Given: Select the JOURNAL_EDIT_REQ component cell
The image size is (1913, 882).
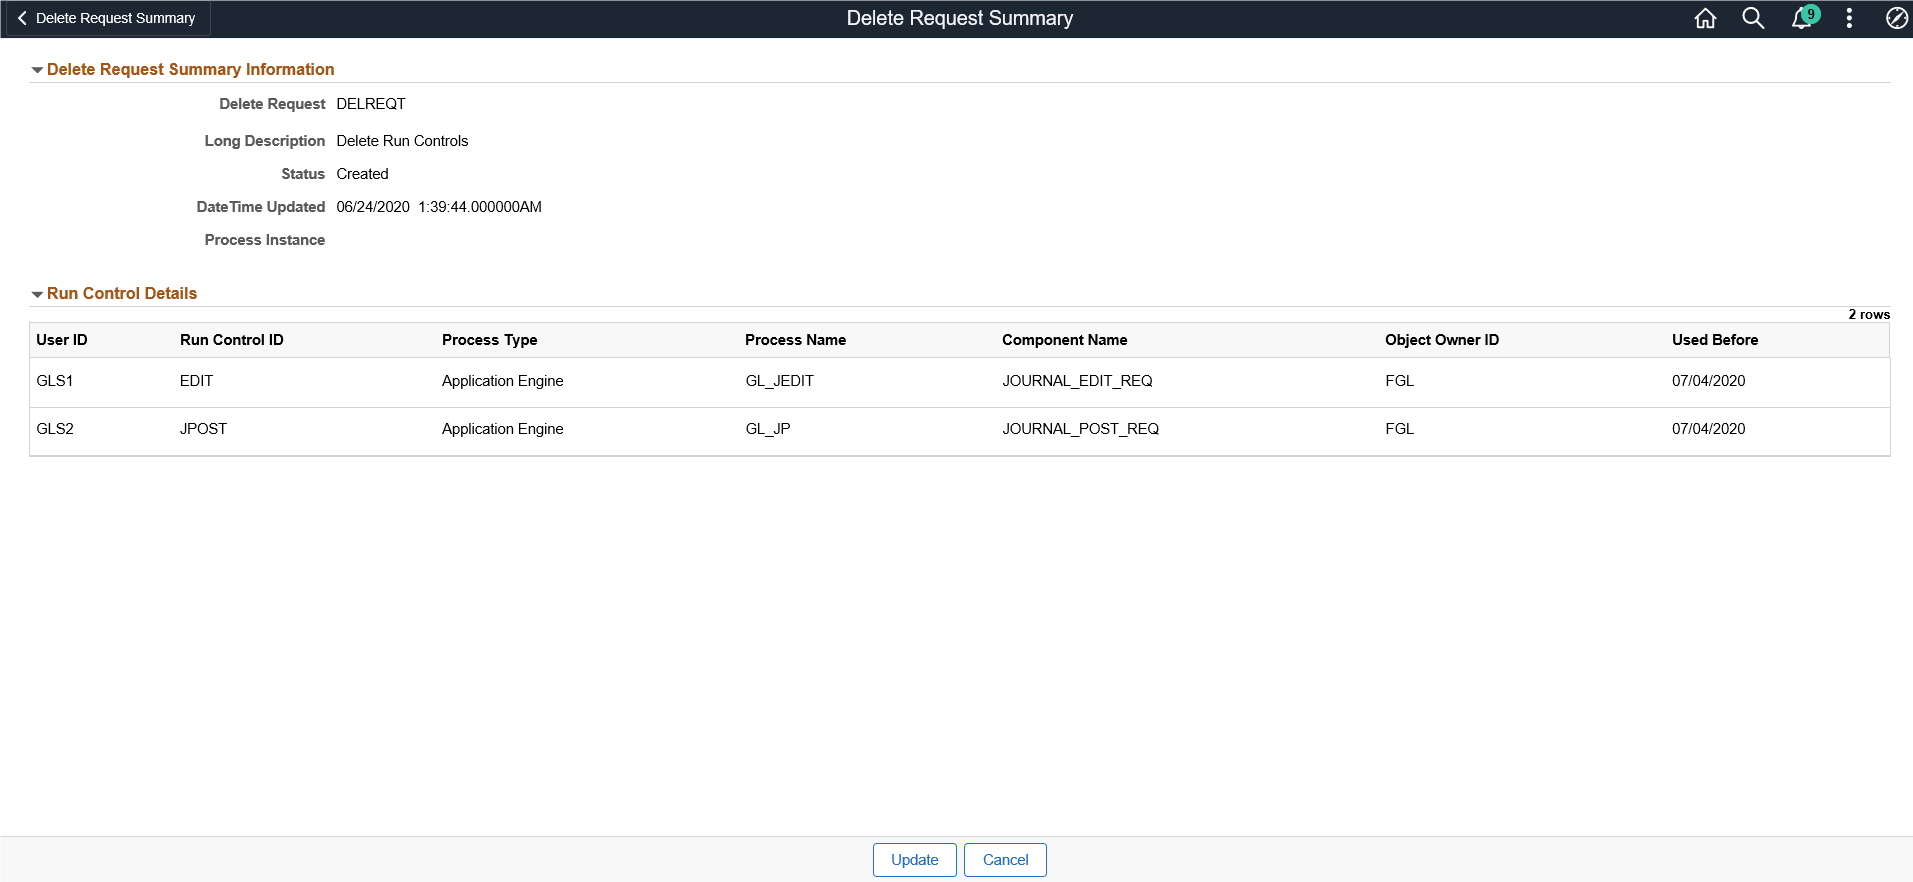Looking at the screenshot, I should tap(1078, 381).
